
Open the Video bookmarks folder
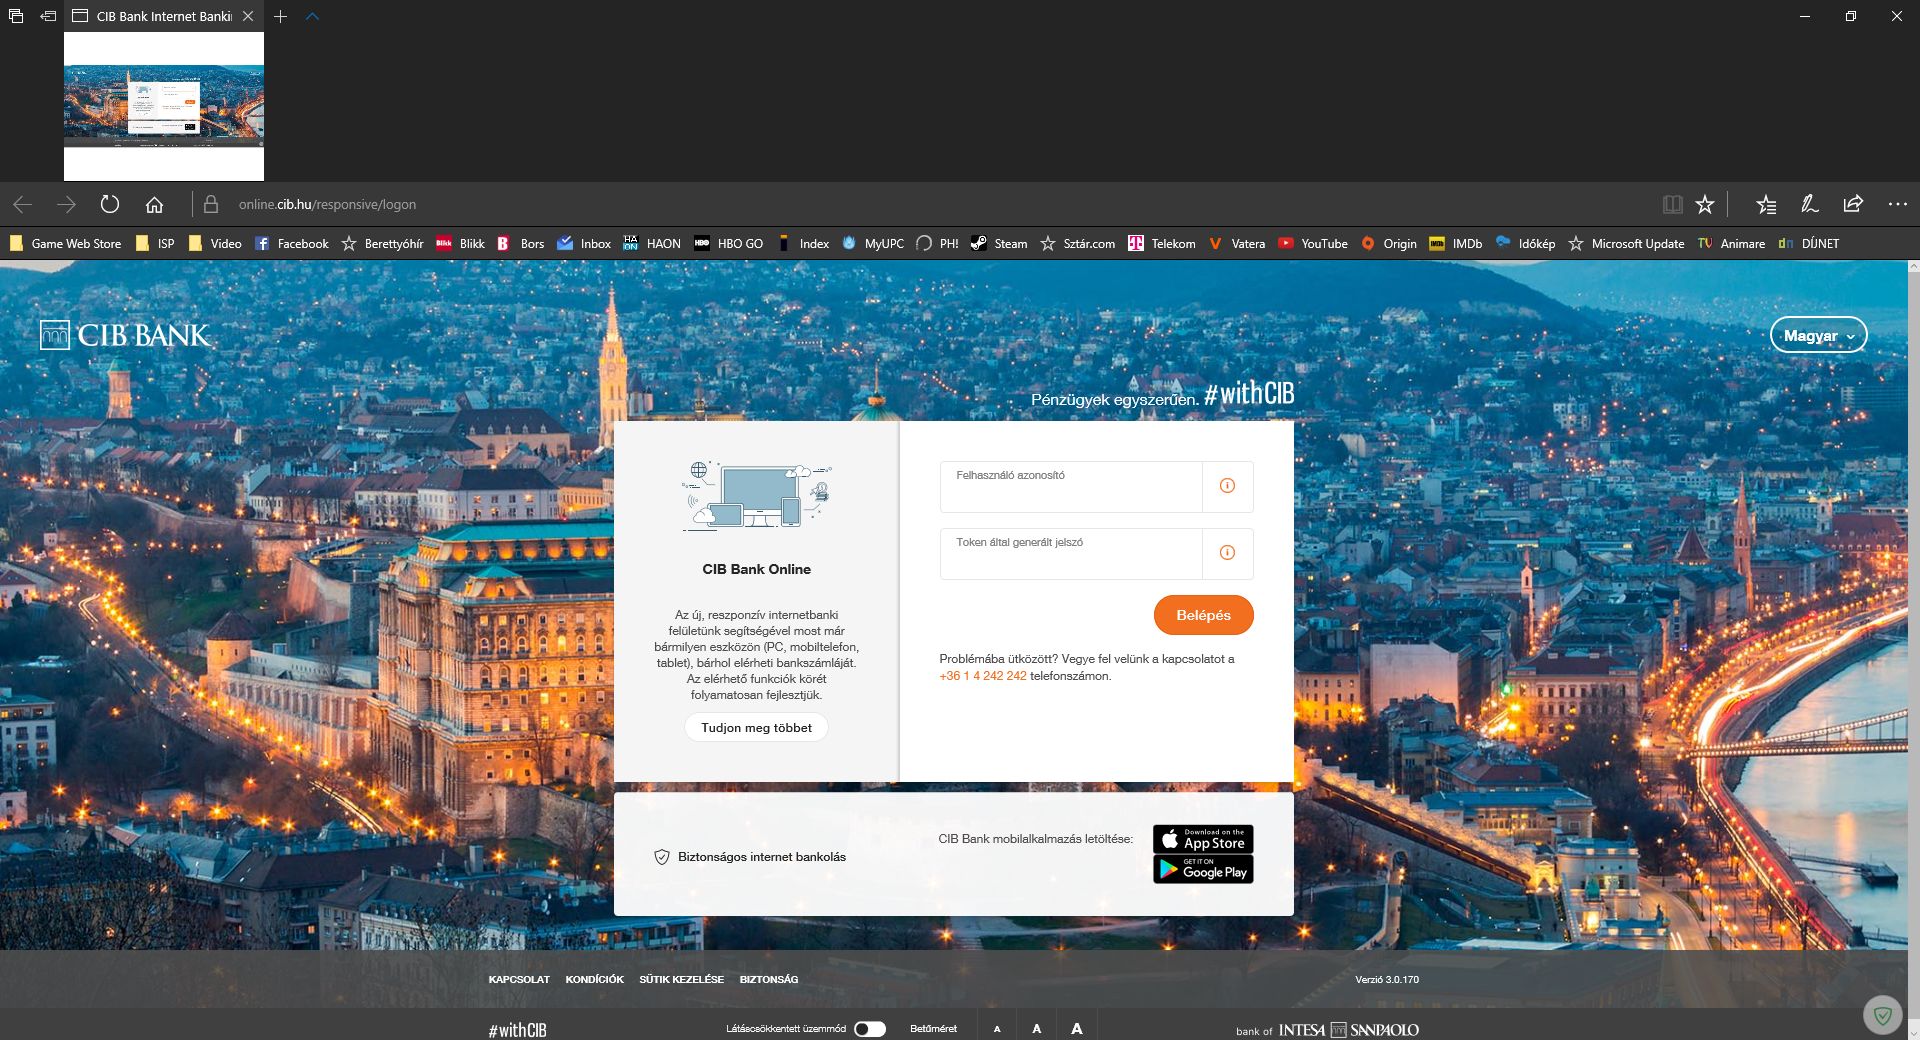[215, 243]
